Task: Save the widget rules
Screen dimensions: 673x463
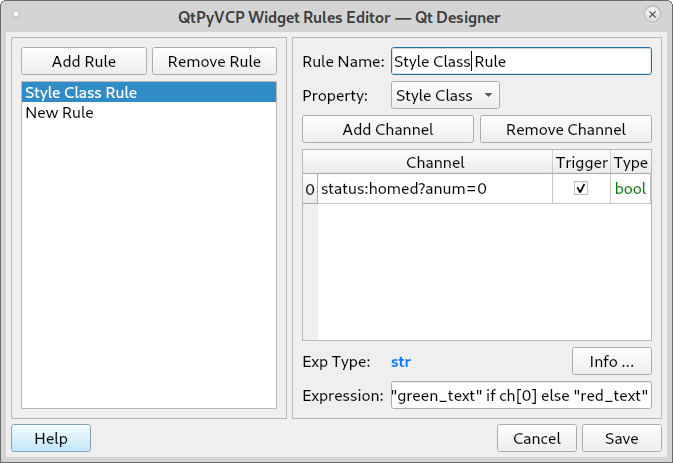Action: [621, 438]
